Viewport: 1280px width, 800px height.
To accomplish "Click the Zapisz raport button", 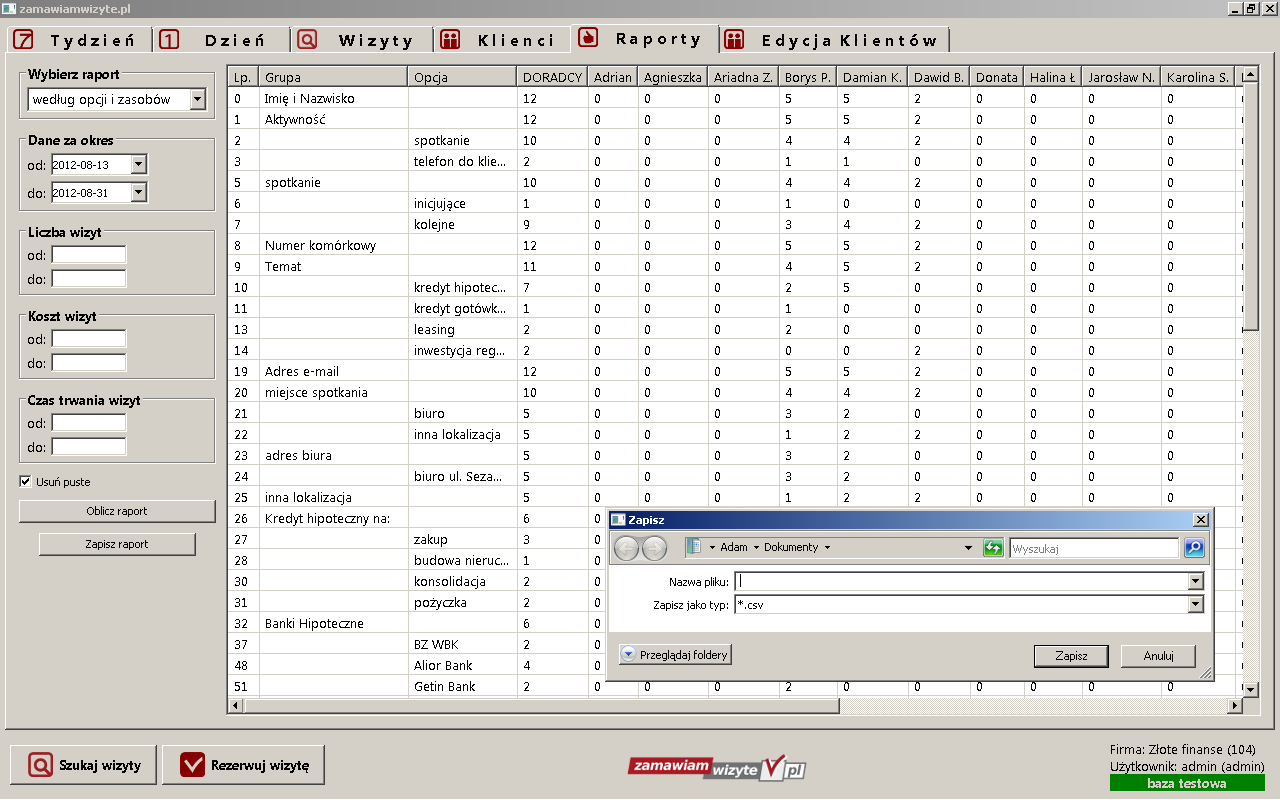I will (x=117, y=544).
